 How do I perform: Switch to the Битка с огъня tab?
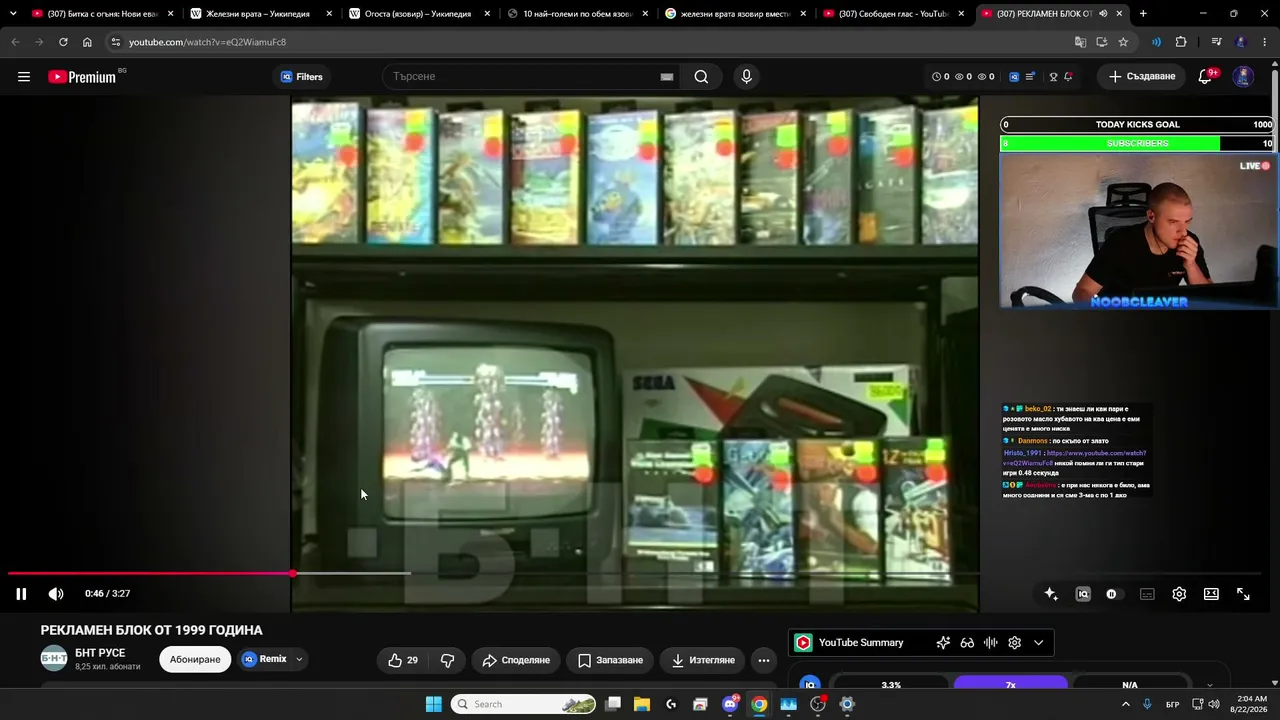click(100, 14)
